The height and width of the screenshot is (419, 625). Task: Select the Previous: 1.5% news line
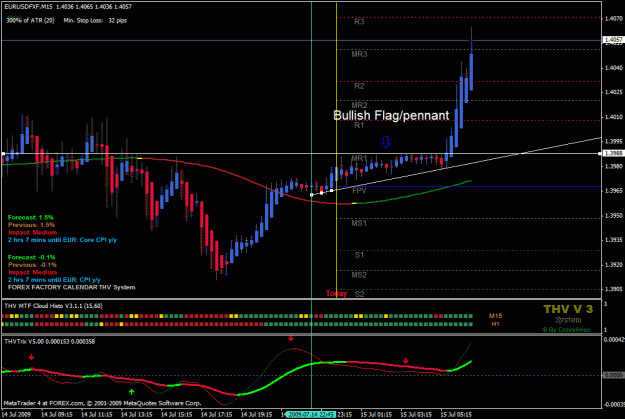(31, 225)
